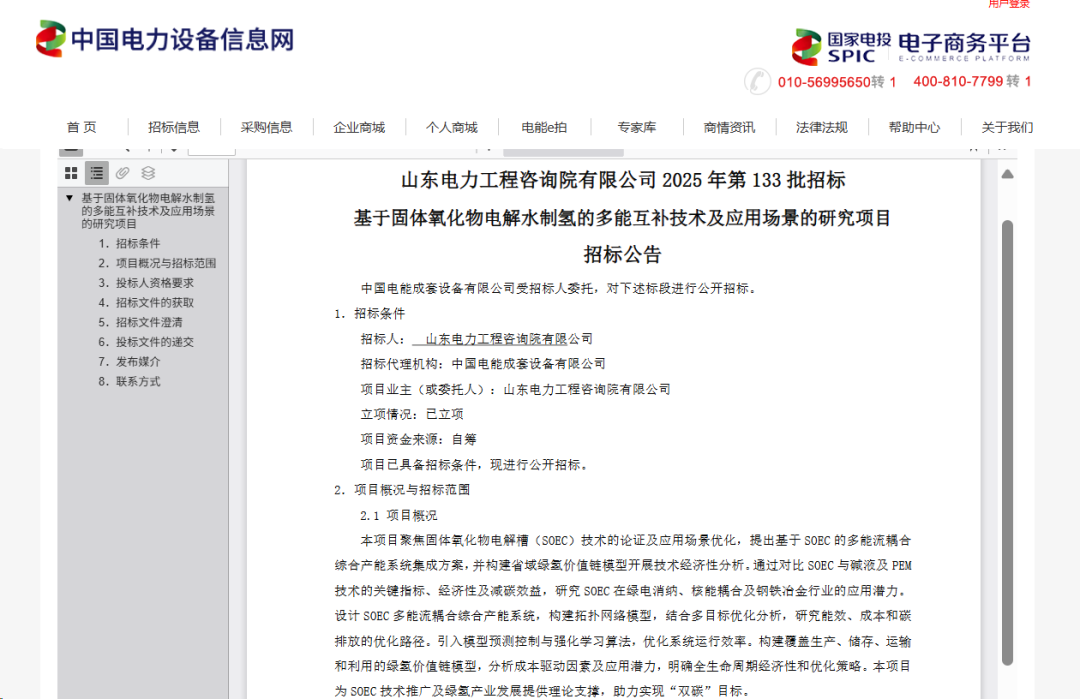Open 企业商城 navigation item

pyautogui.click(x=359, y=127)
